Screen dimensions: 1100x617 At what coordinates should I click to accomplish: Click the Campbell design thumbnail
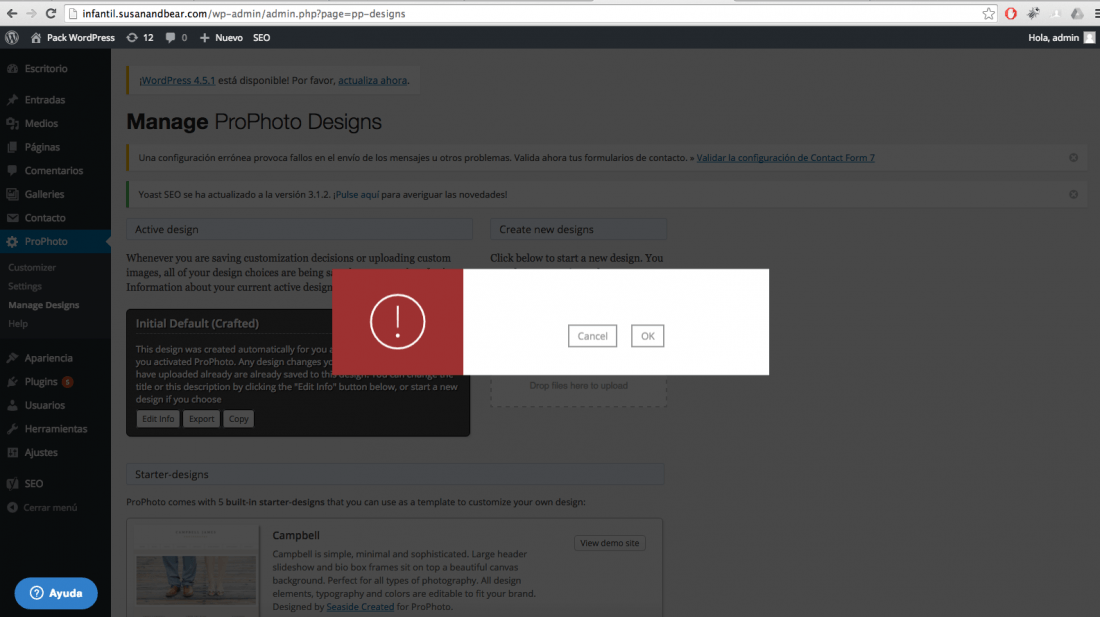coord(196,572)
